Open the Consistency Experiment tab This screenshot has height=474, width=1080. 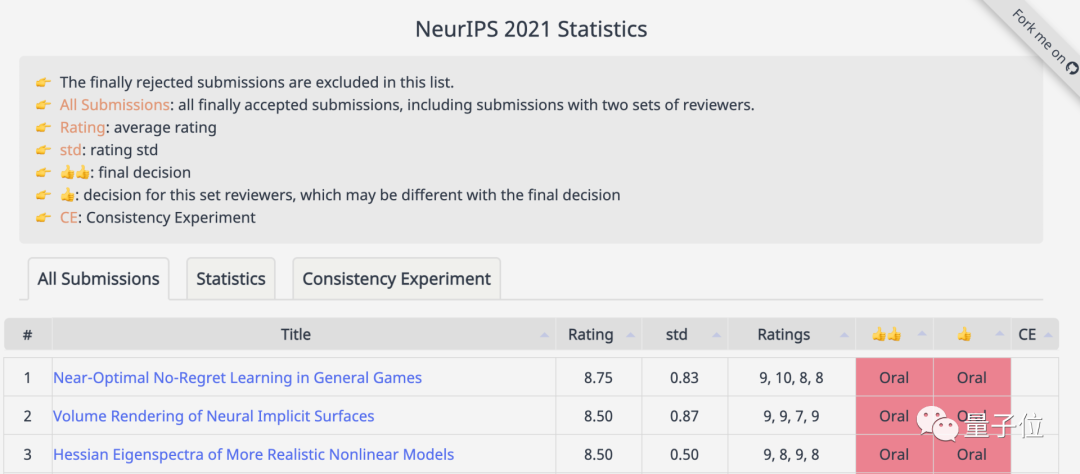(x=396, y=279)
